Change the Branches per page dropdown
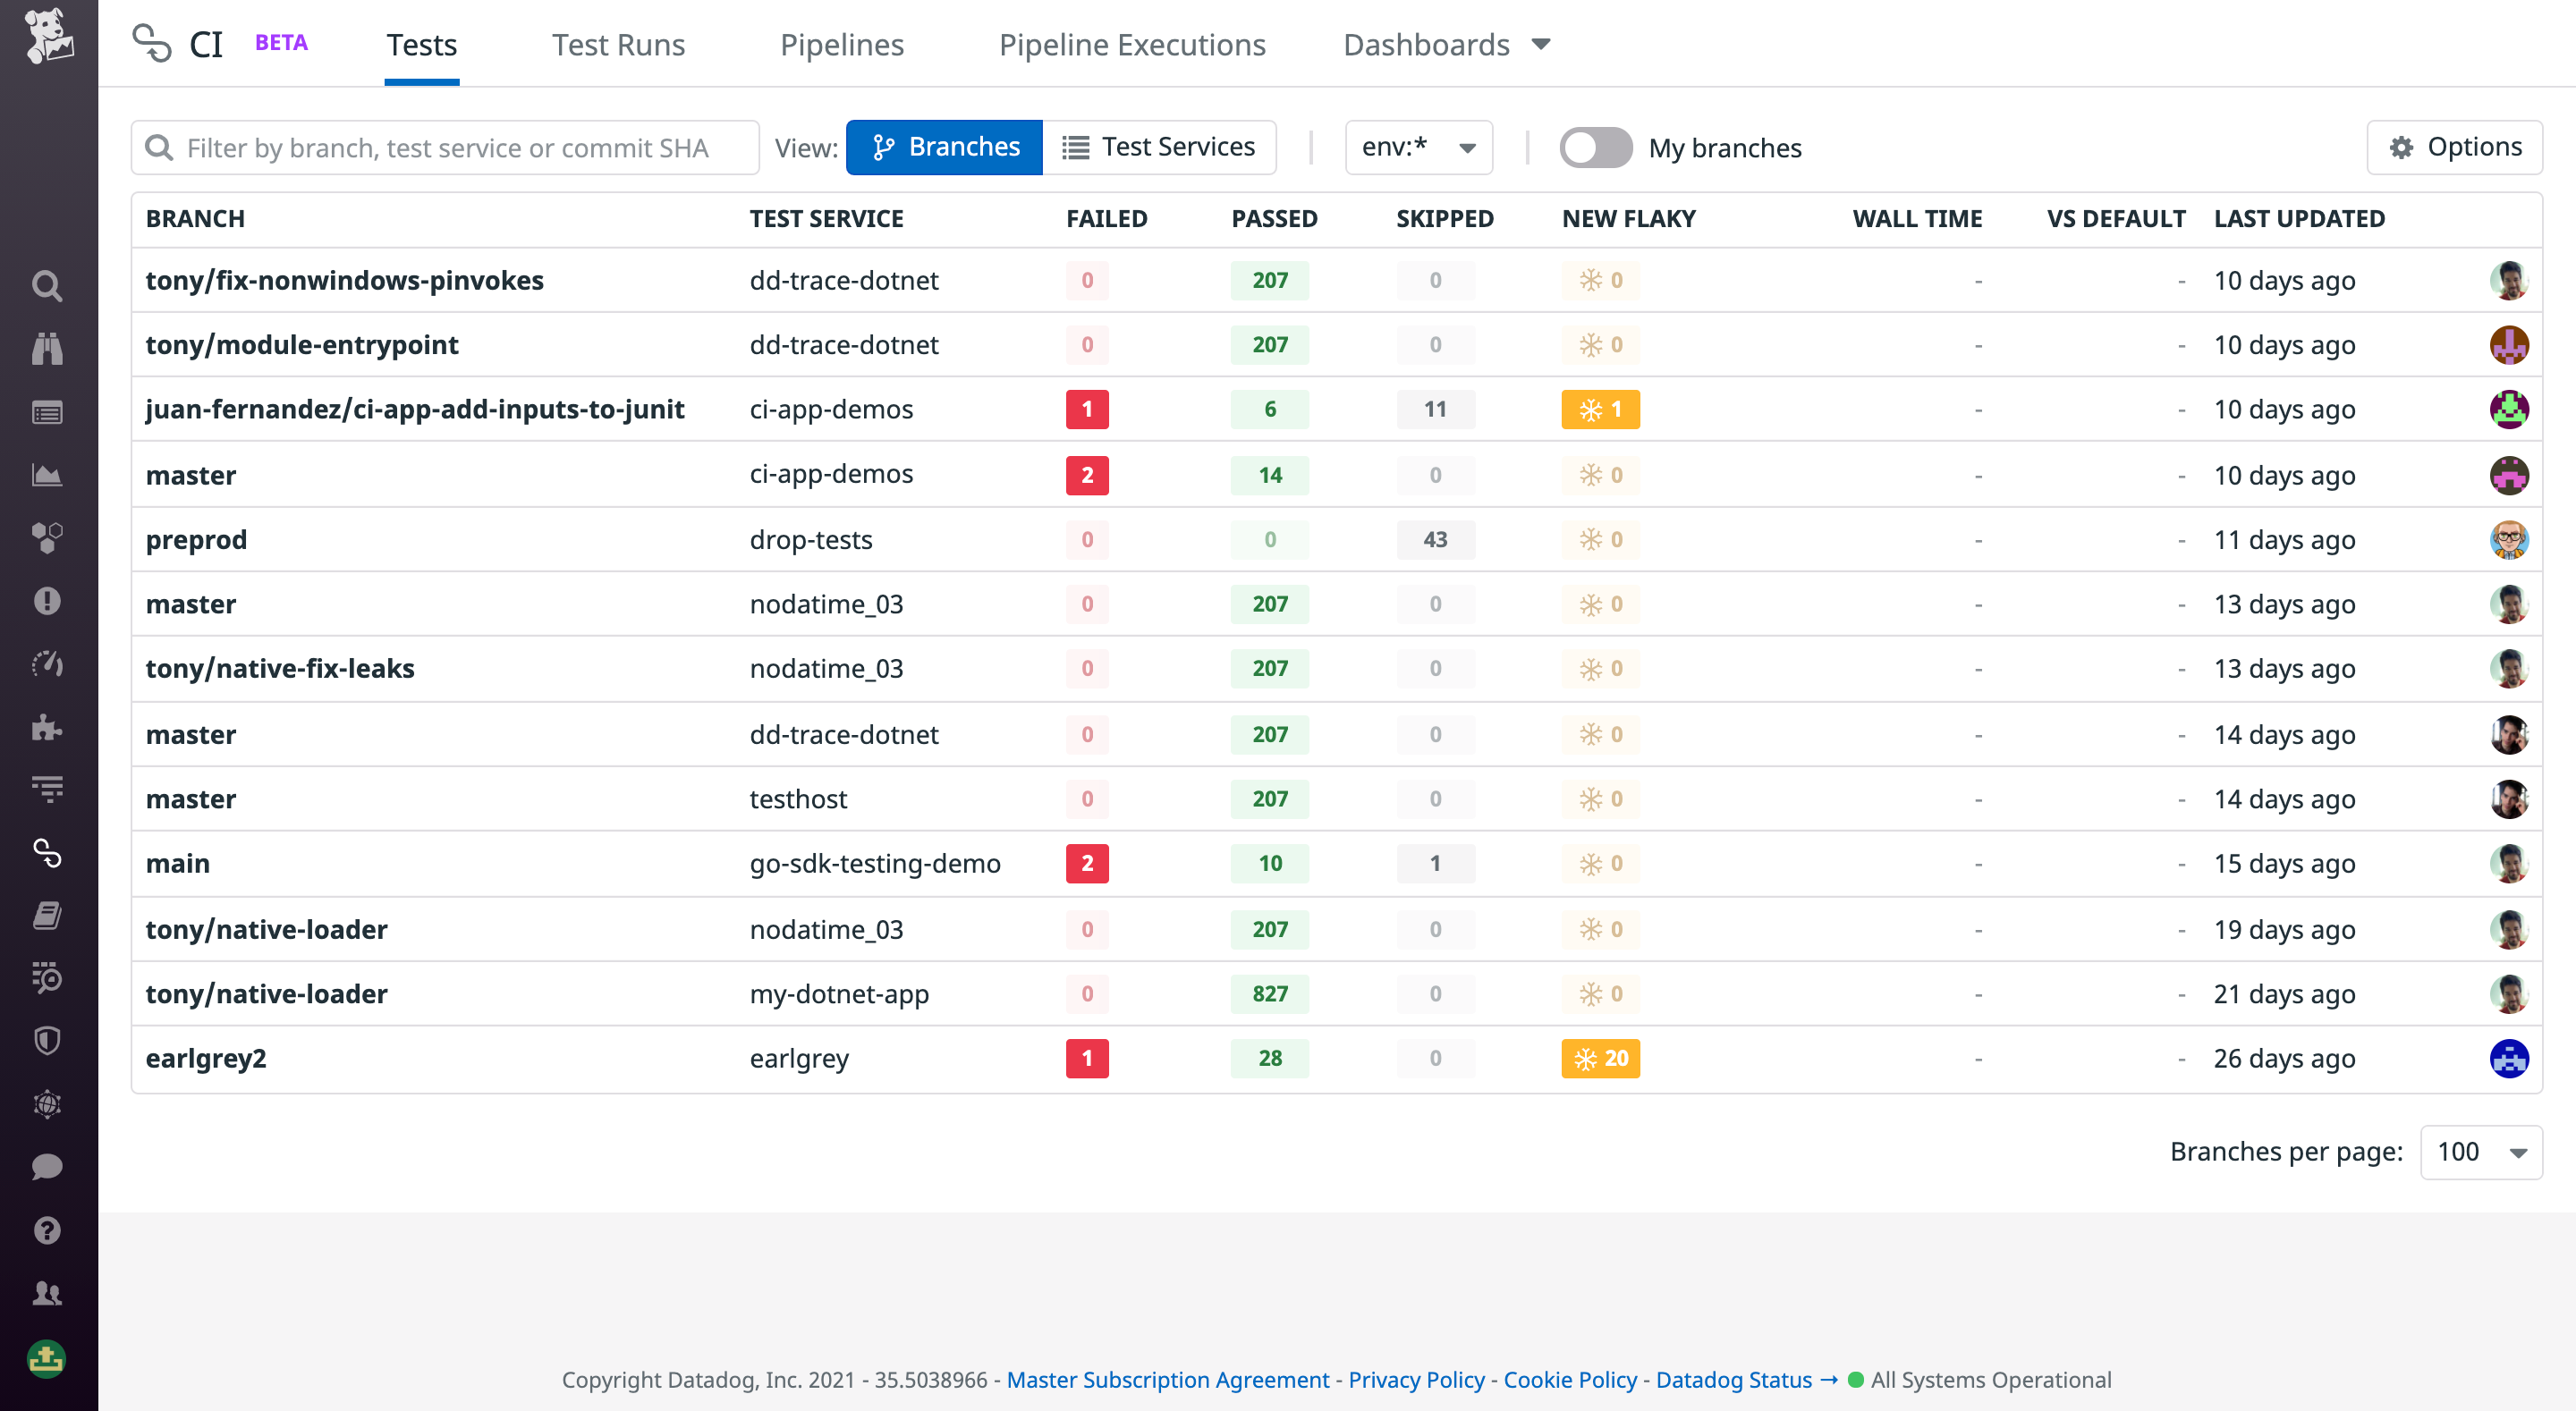 (x=2480, y=1152)
